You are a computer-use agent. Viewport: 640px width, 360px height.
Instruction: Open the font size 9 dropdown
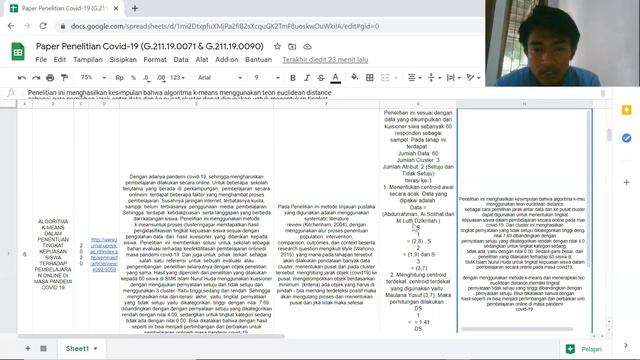pos(267,78)
